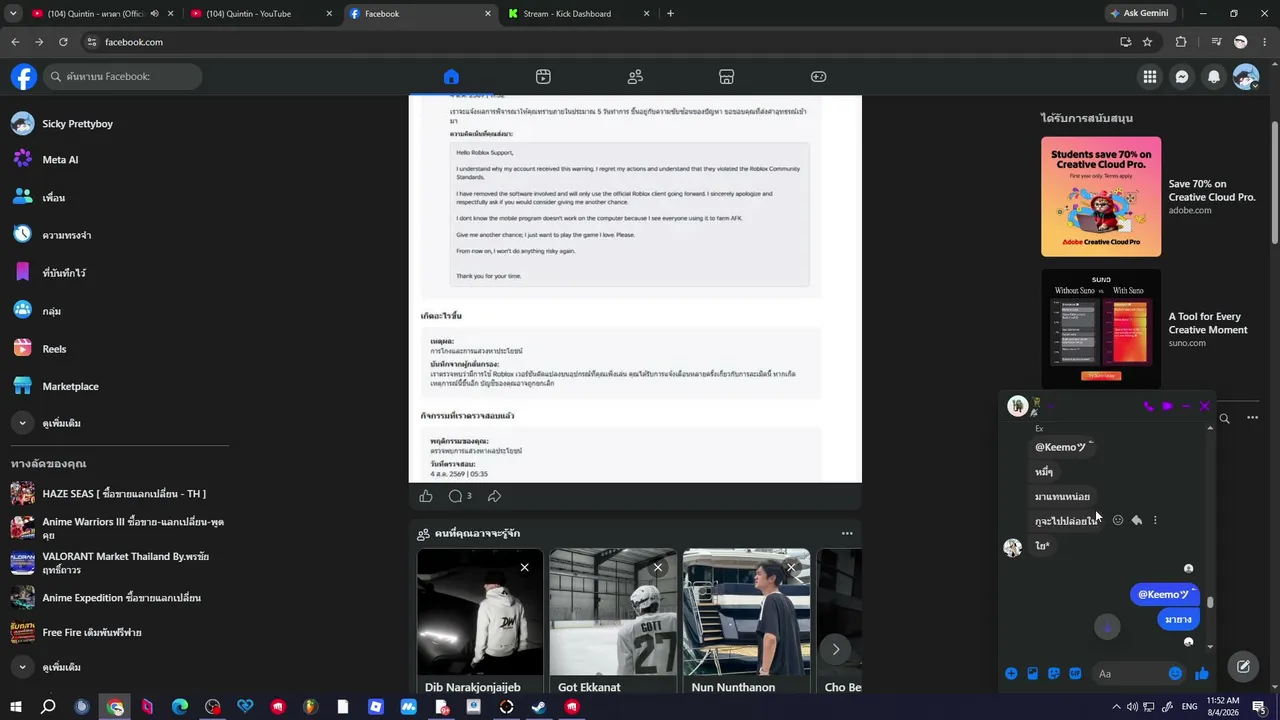The width and height of the screenshot is (1280, 720).
Task: Open Got Ekkanat profile photo
Action: click(613, 612)
